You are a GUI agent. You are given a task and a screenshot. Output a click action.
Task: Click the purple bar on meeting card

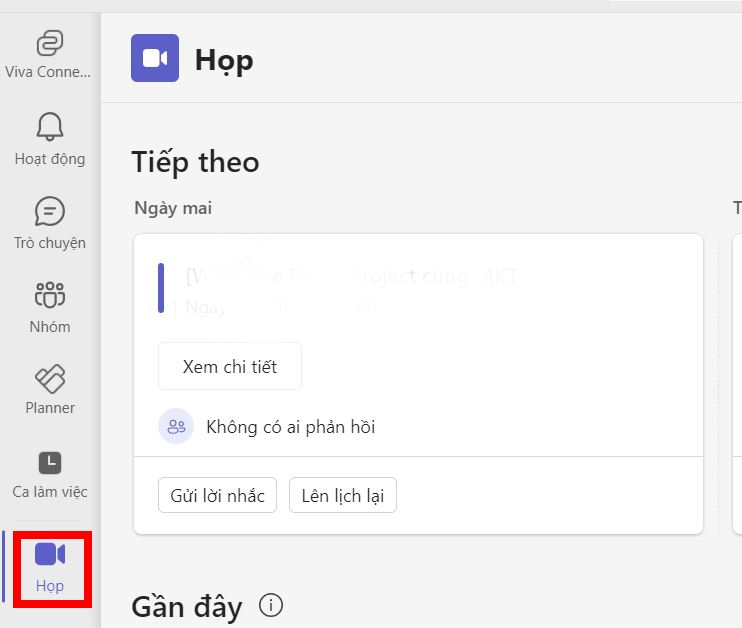161,288
